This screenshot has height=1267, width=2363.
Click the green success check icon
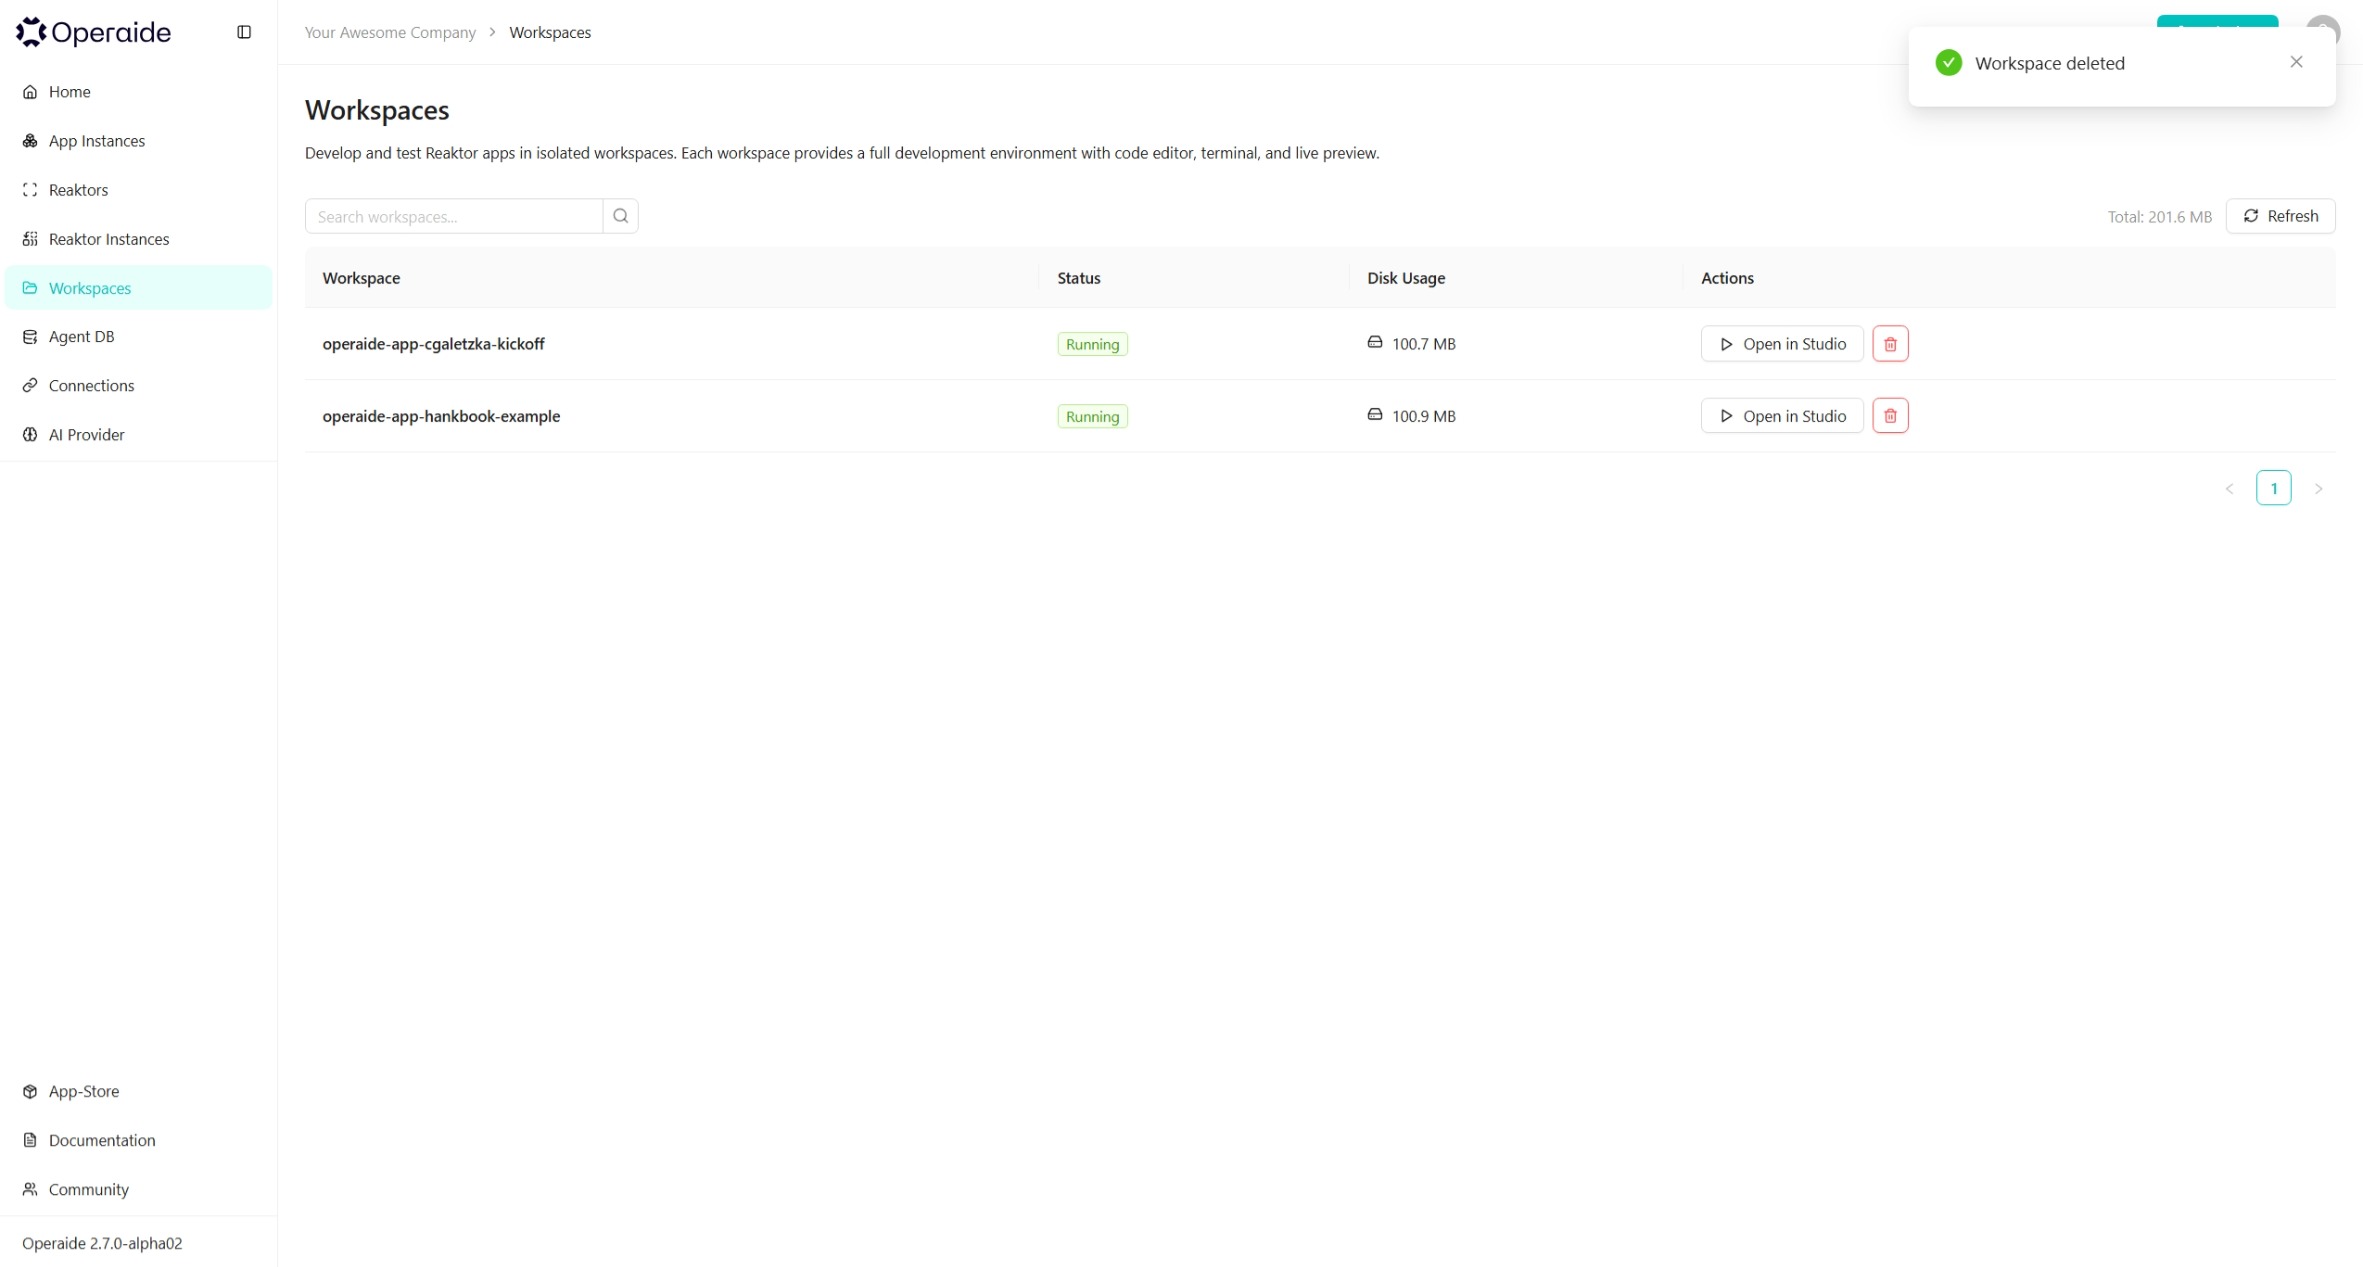[1948, 63]
